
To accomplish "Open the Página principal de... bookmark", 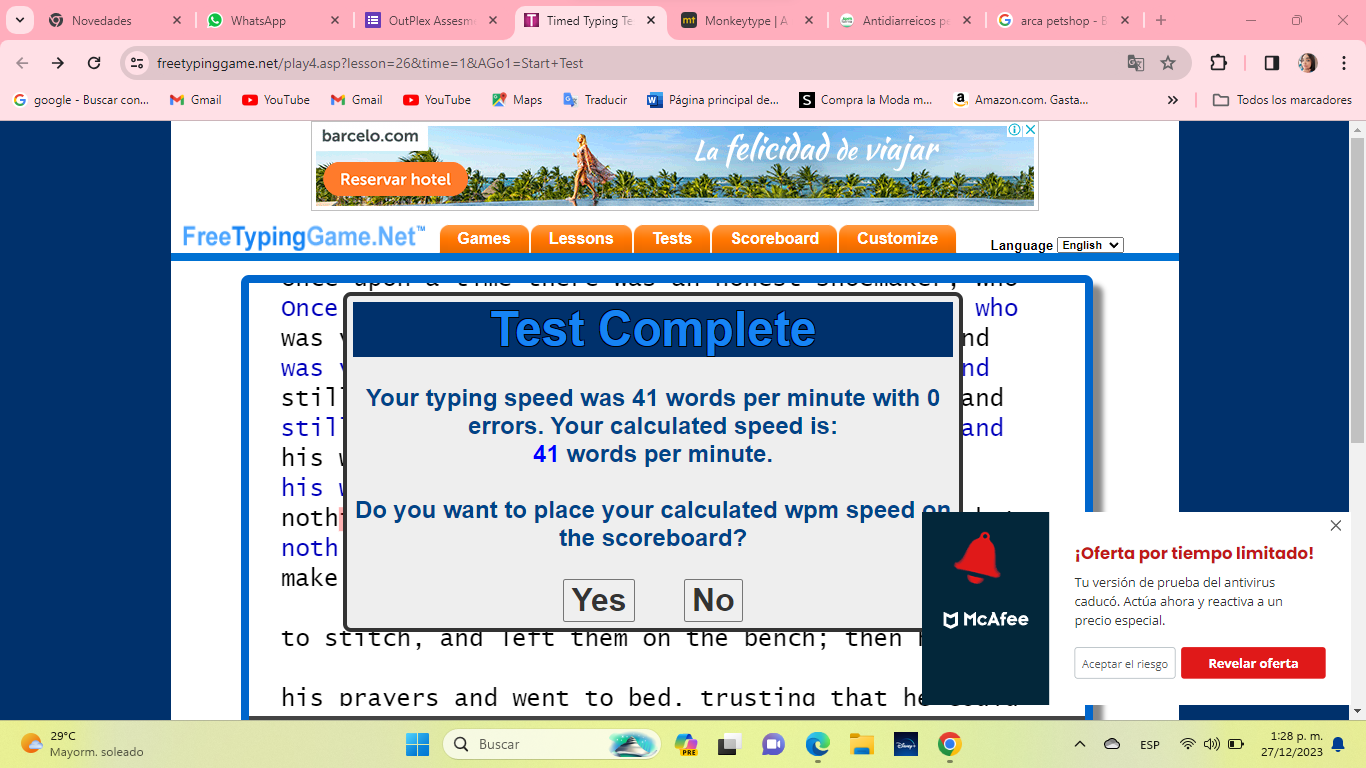I will click(714, 100).
